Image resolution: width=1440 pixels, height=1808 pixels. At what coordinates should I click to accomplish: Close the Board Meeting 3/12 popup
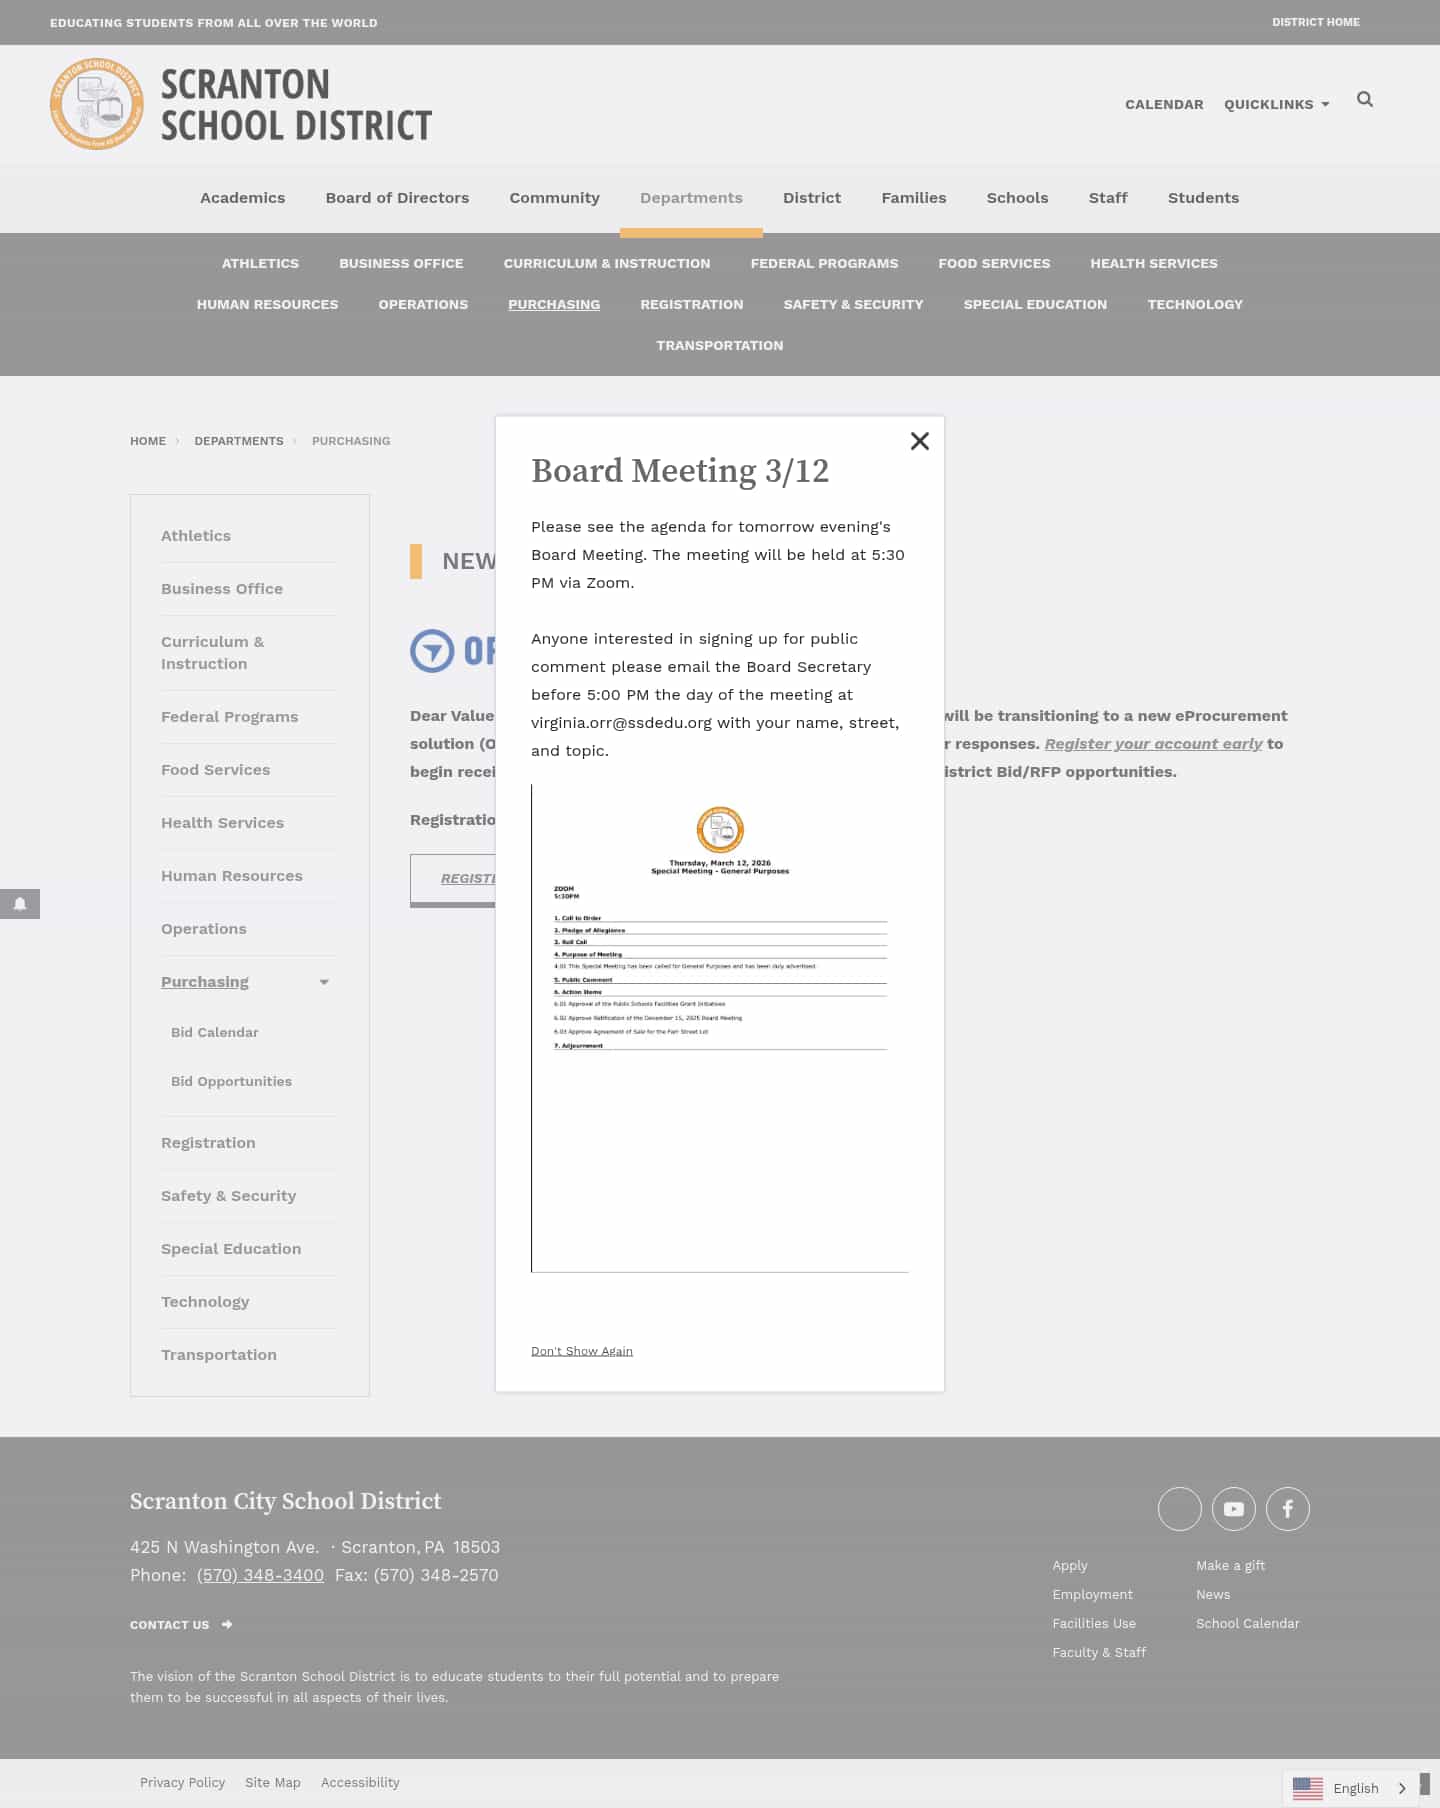point(919,441)
